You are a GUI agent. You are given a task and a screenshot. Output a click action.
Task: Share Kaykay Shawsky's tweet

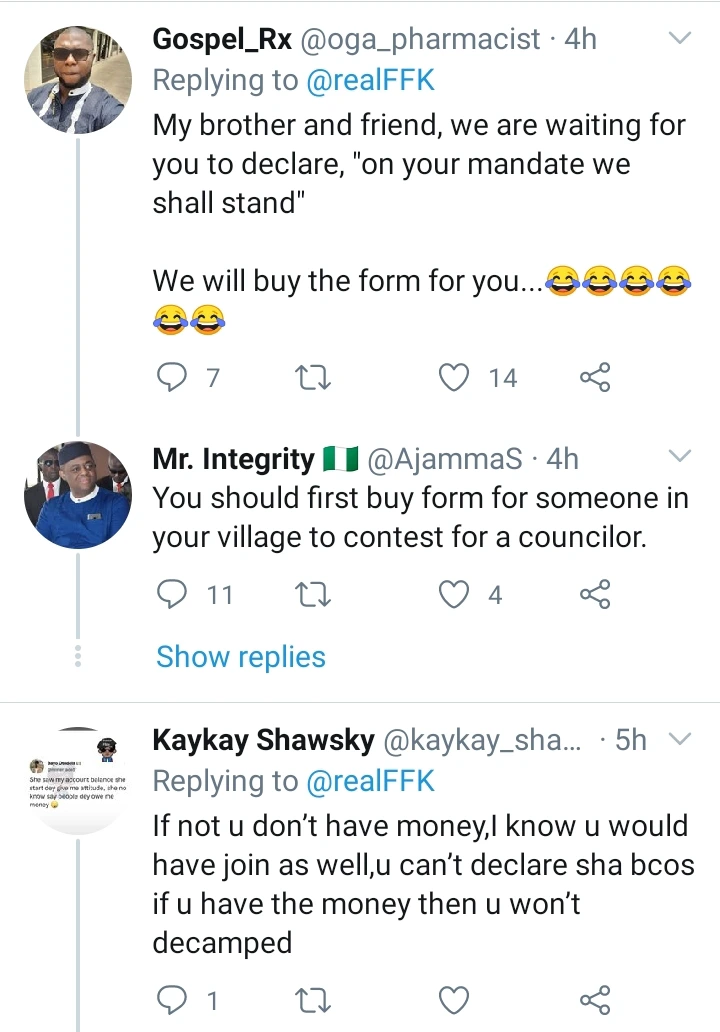point(595,999)
